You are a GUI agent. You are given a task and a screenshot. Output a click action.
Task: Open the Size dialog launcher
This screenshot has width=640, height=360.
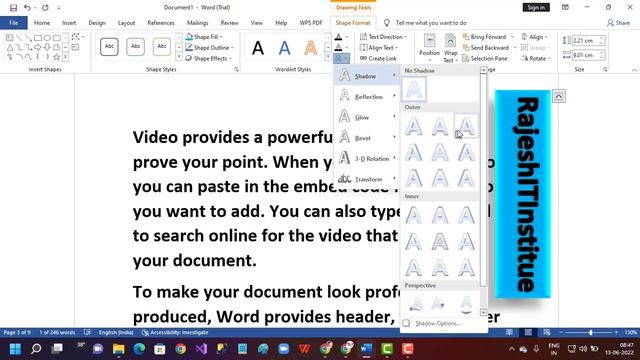click(605, 70)
